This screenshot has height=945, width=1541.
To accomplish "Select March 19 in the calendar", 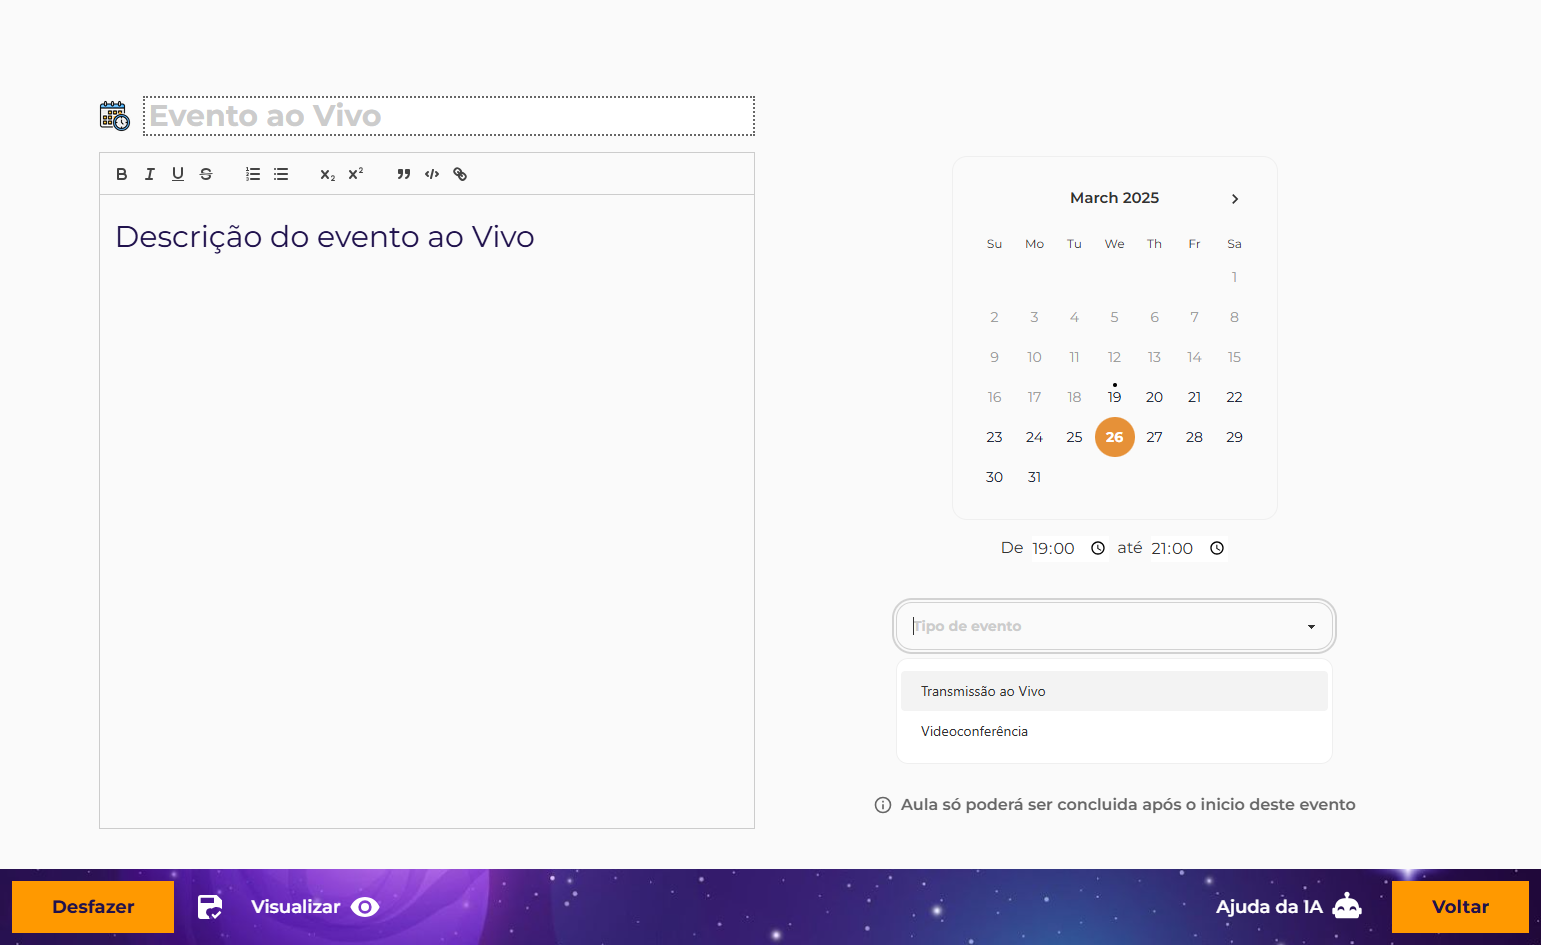I will 1114,397.
